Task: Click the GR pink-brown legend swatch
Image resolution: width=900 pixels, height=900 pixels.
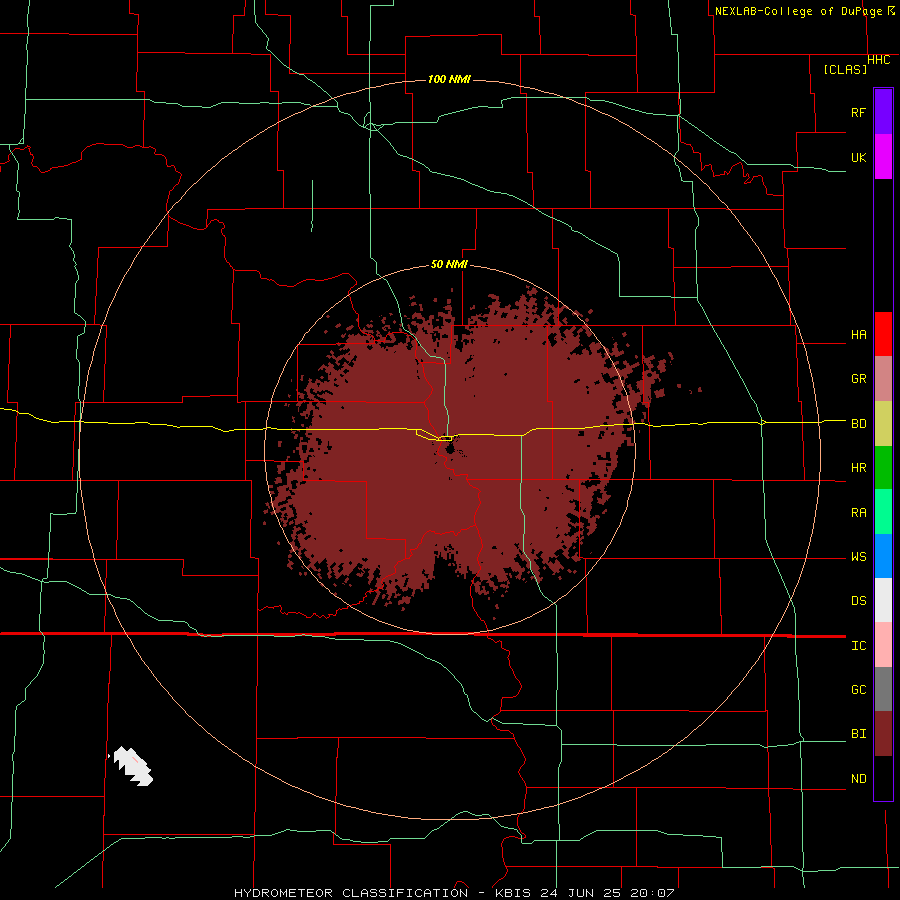Action: [x=883, y=379]
